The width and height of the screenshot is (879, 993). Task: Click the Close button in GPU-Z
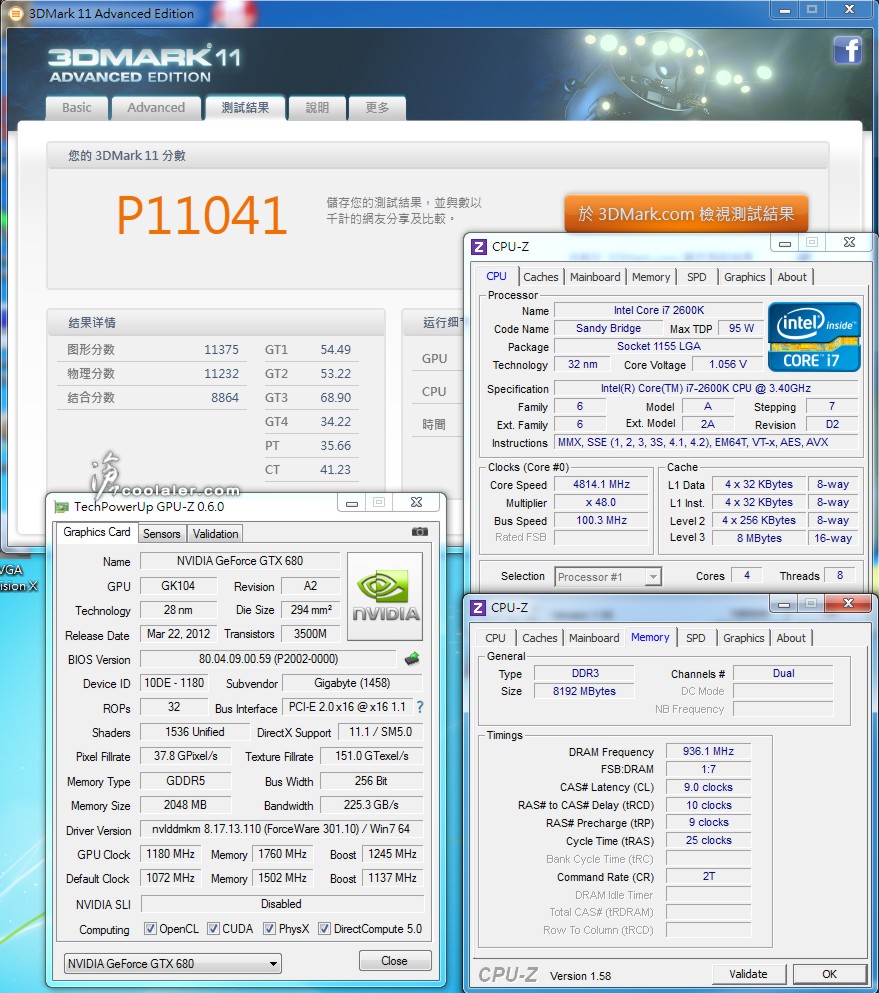[x=395, y=961]
